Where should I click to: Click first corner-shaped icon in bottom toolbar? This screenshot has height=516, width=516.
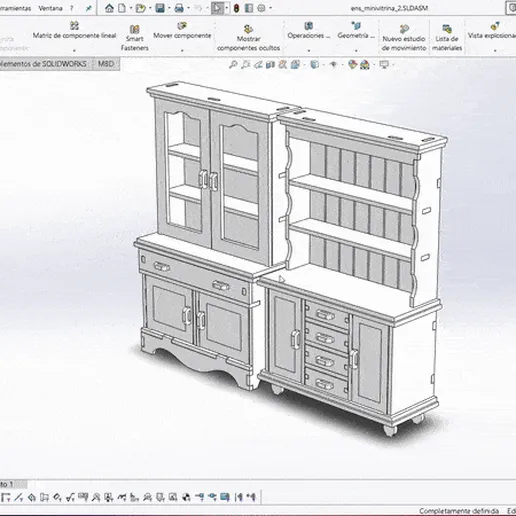5,498
